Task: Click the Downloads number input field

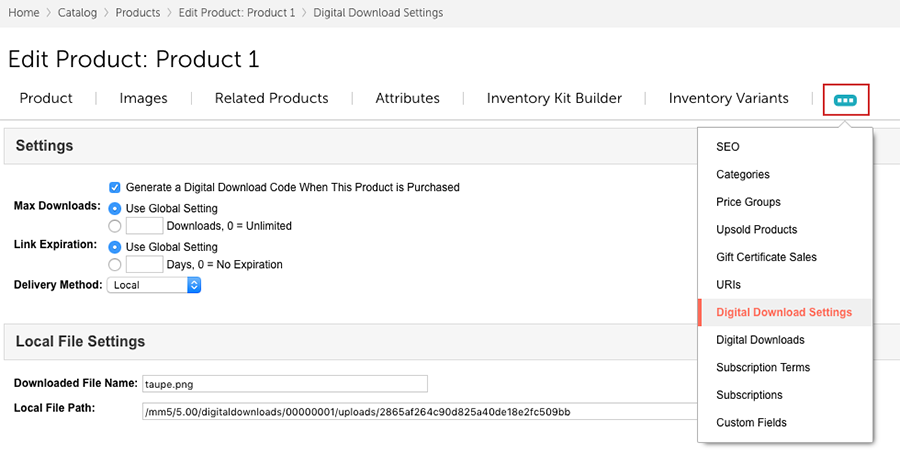Action: pos(145,226)
